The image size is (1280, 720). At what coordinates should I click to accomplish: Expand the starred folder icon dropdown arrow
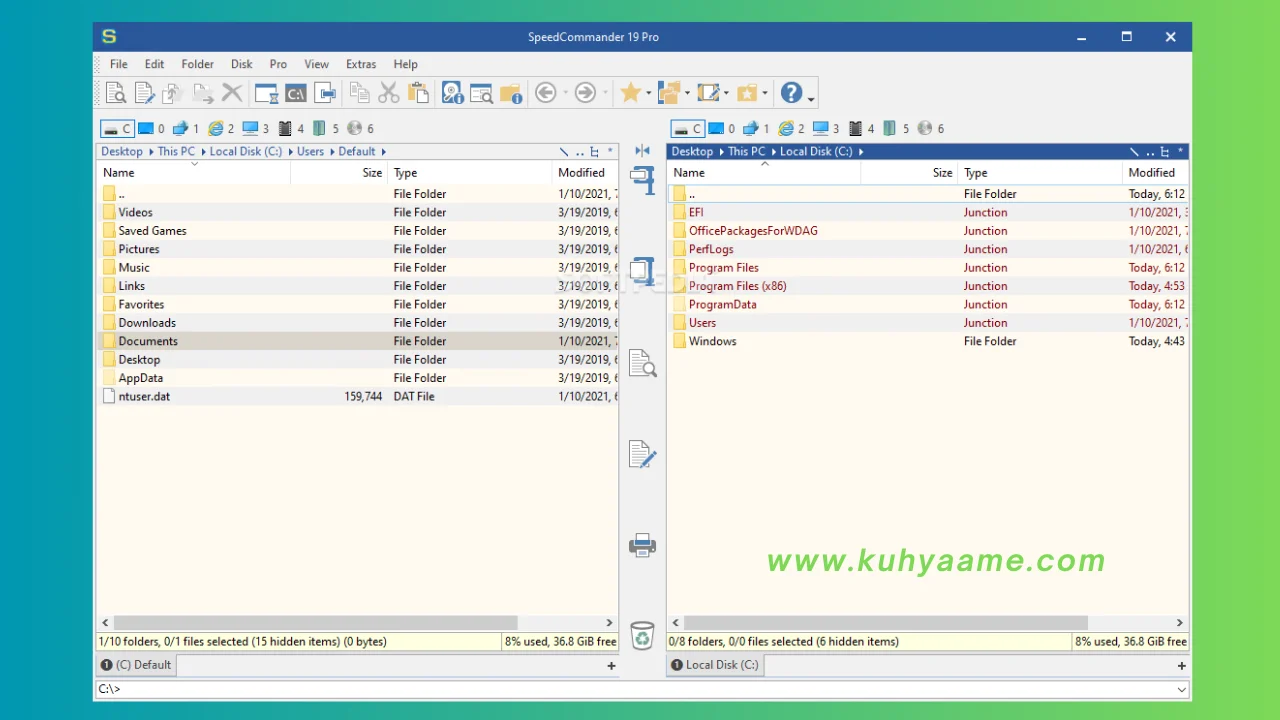[x=765, y=94]
